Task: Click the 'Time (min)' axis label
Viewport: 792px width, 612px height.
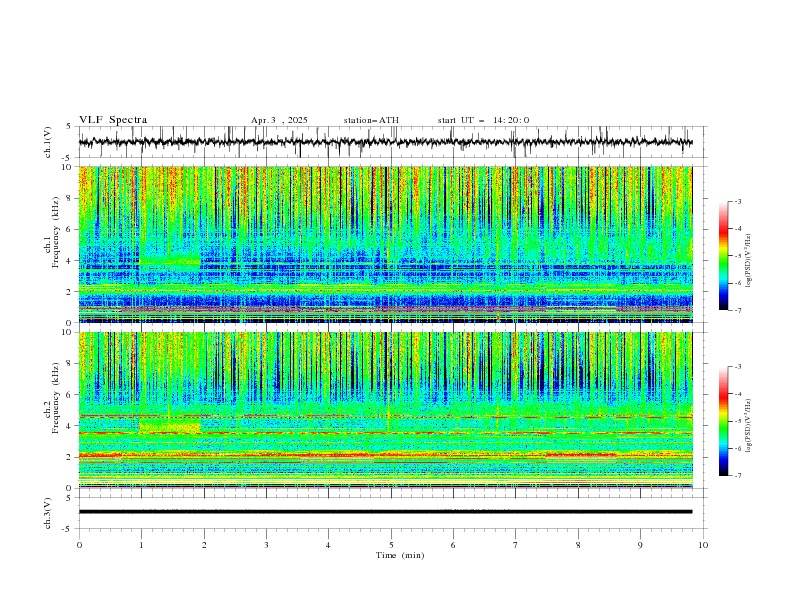Action: coord(400,555)
